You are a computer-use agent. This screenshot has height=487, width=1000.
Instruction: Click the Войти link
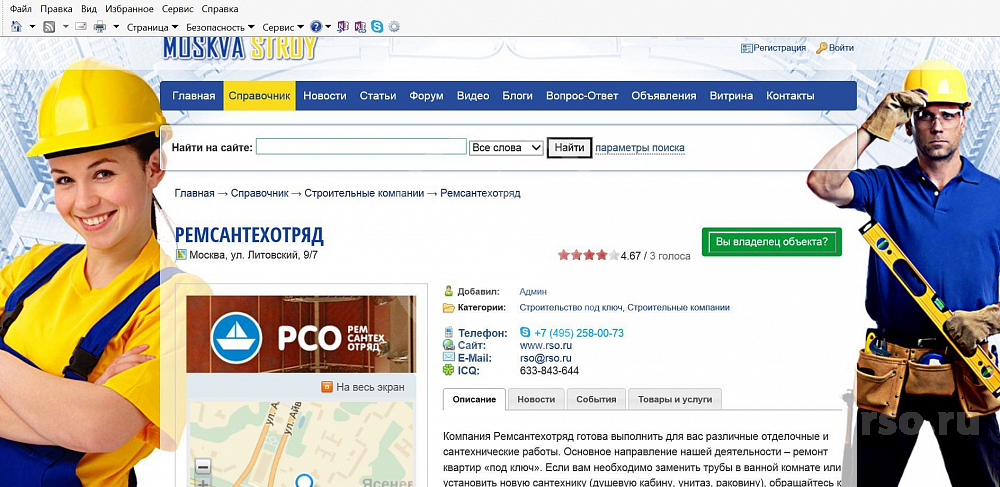[841, 48]
